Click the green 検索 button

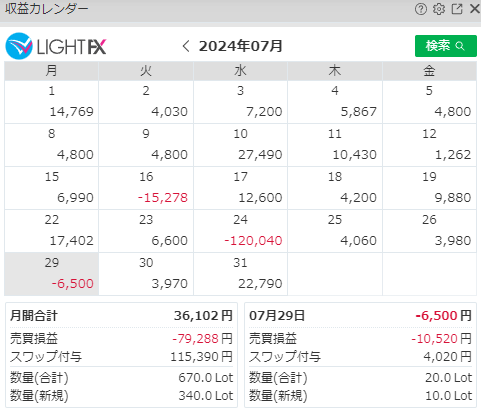point(446,46)
